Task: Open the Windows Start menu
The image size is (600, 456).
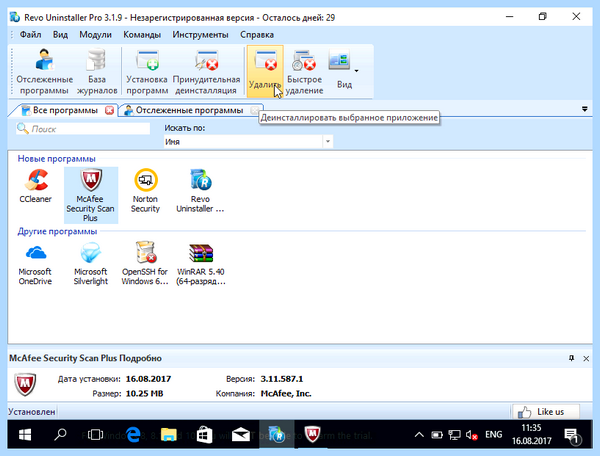Action: click(25, 435)
